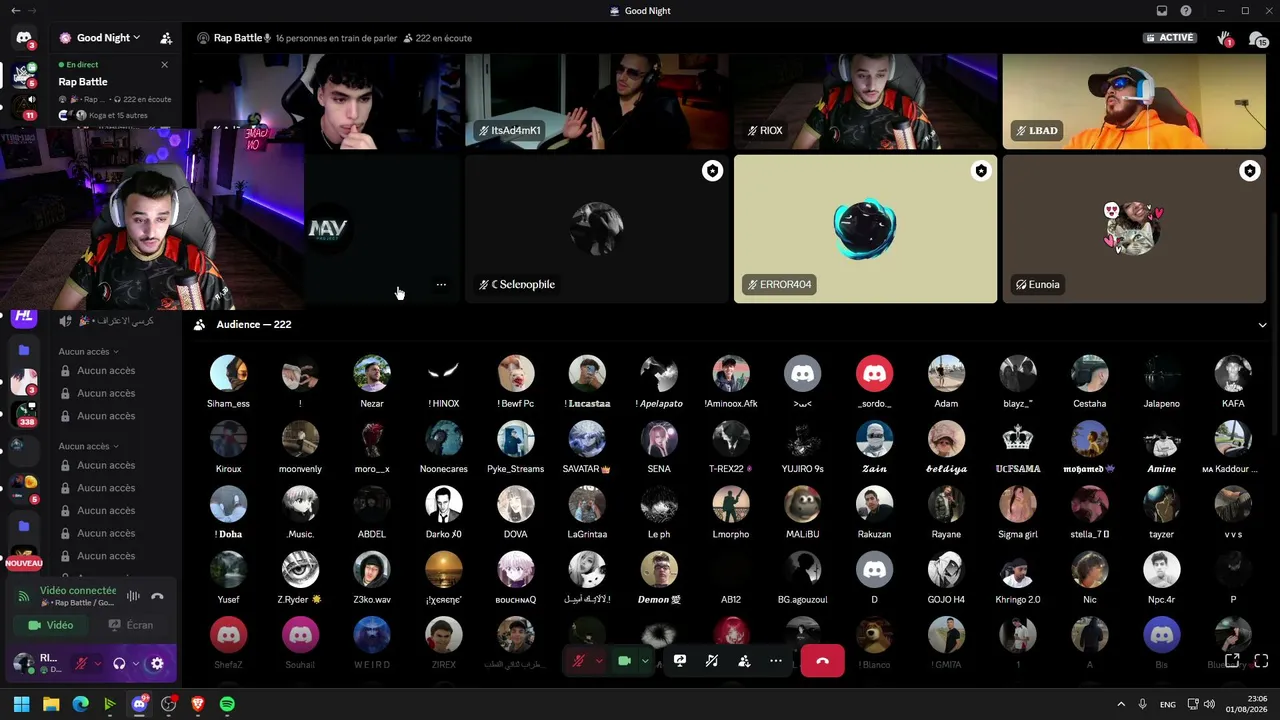Open own user avatar in user panel
Viewport: 1280px width, 720px height.
24,663
